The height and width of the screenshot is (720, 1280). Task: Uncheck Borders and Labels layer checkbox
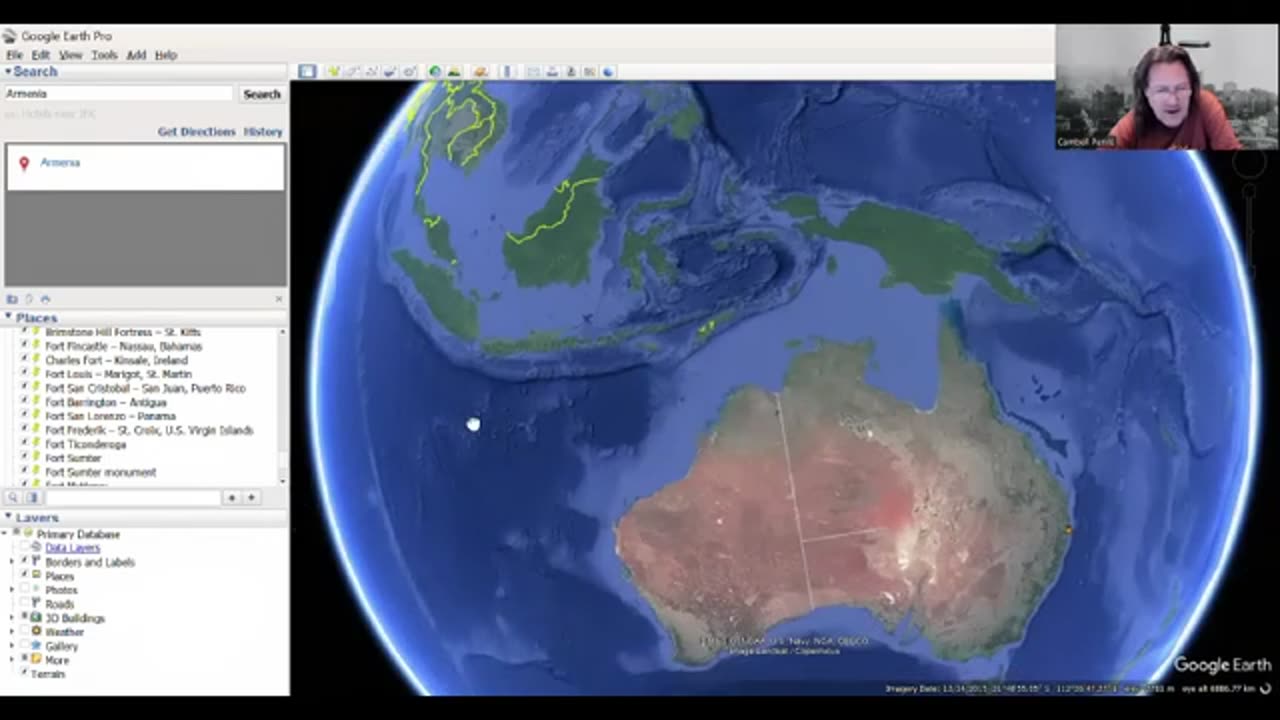point(24,562)
